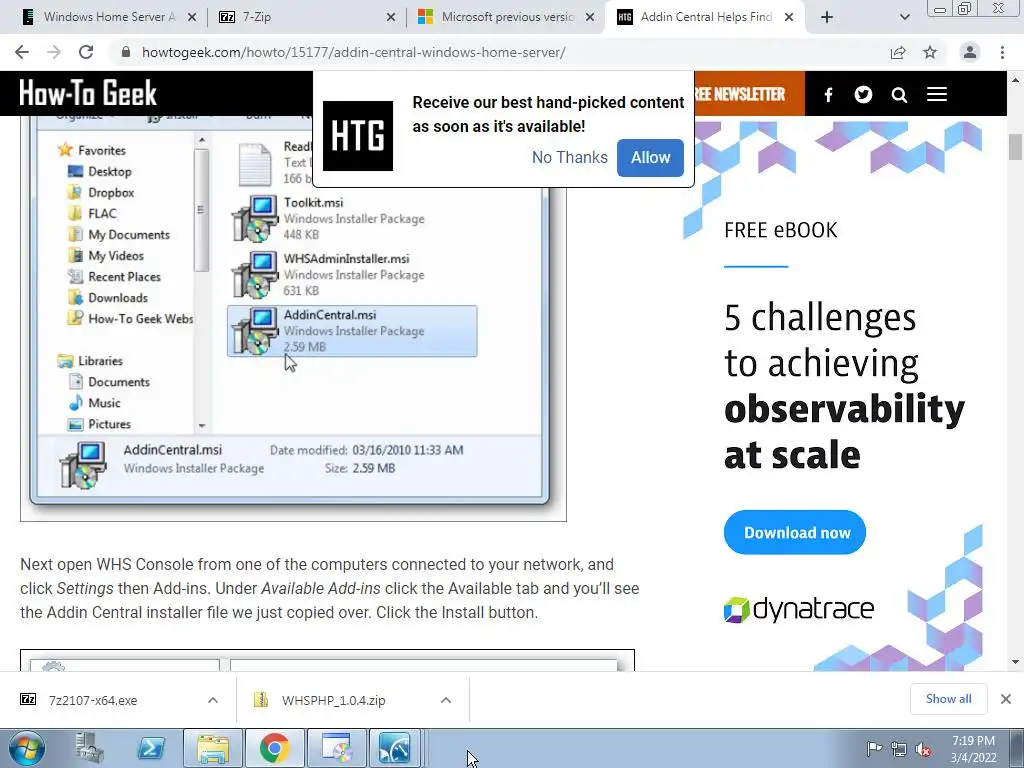Viewport: 1024px width, 768px height.
Task: Open the clock showing 7:19 PM
Action: tap(973, 749)
